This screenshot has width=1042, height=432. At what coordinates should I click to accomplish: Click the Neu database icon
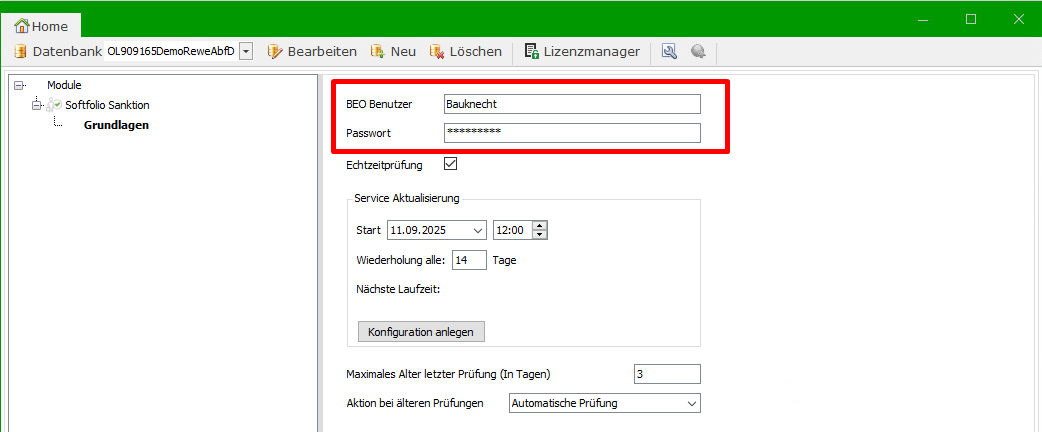click(377, 51)
